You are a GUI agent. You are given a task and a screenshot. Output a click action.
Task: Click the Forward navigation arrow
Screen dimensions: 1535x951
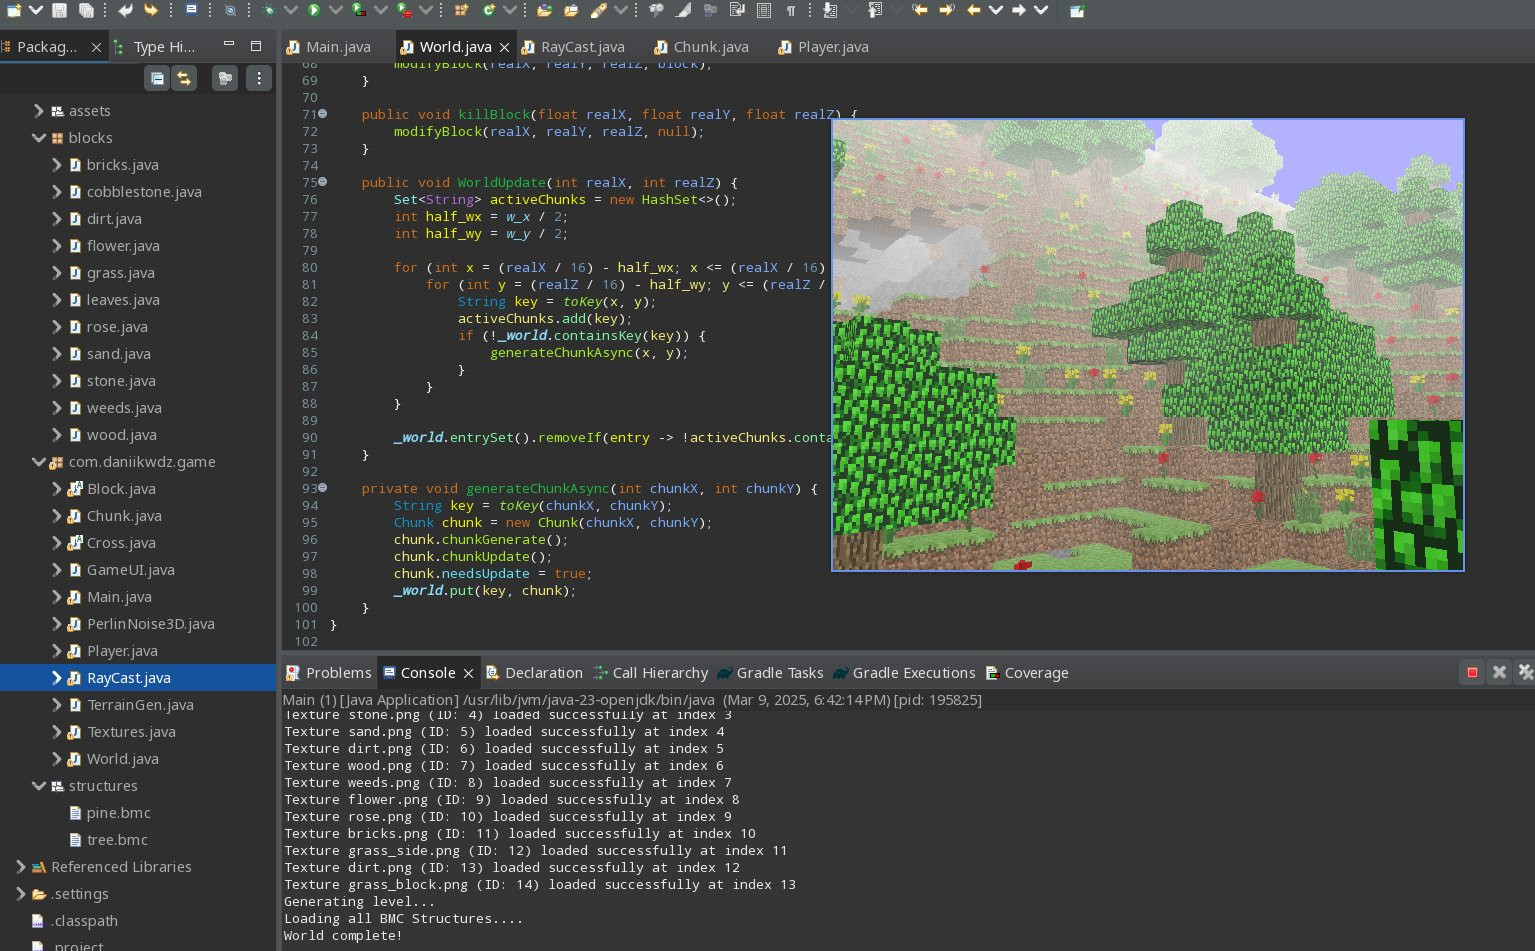point(1018,10)
